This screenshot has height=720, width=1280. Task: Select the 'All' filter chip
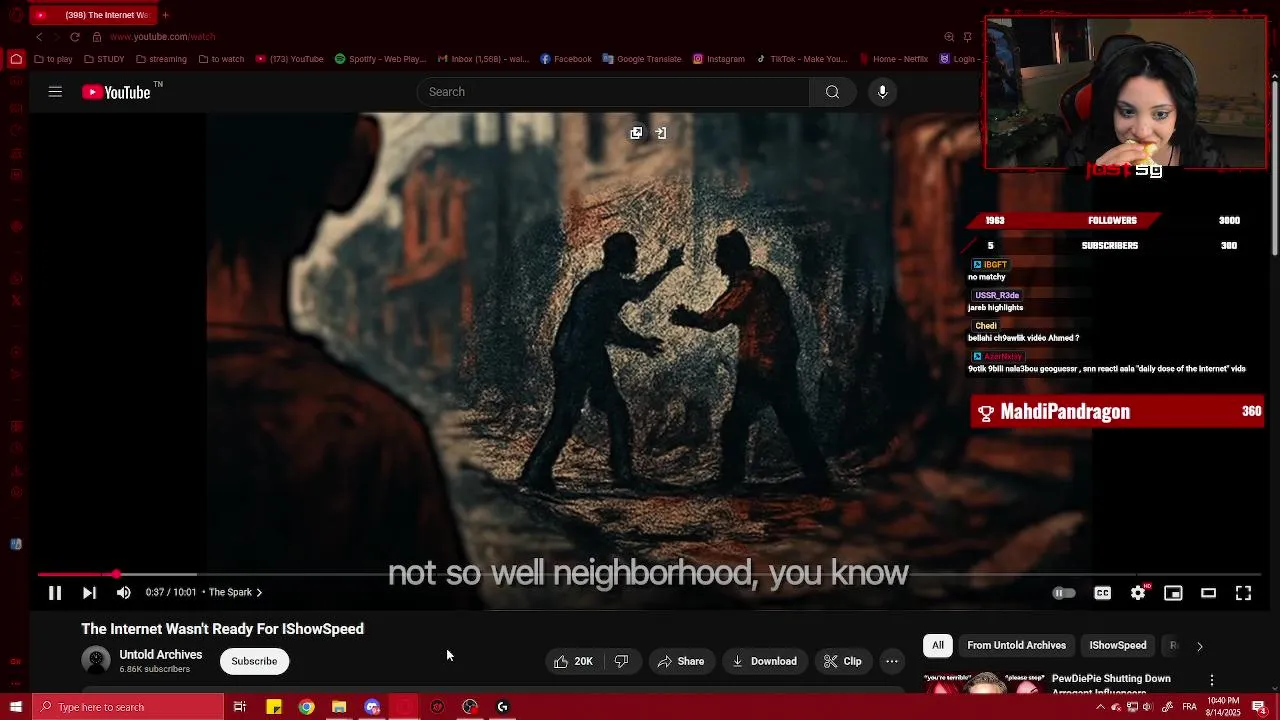(938, 646)
